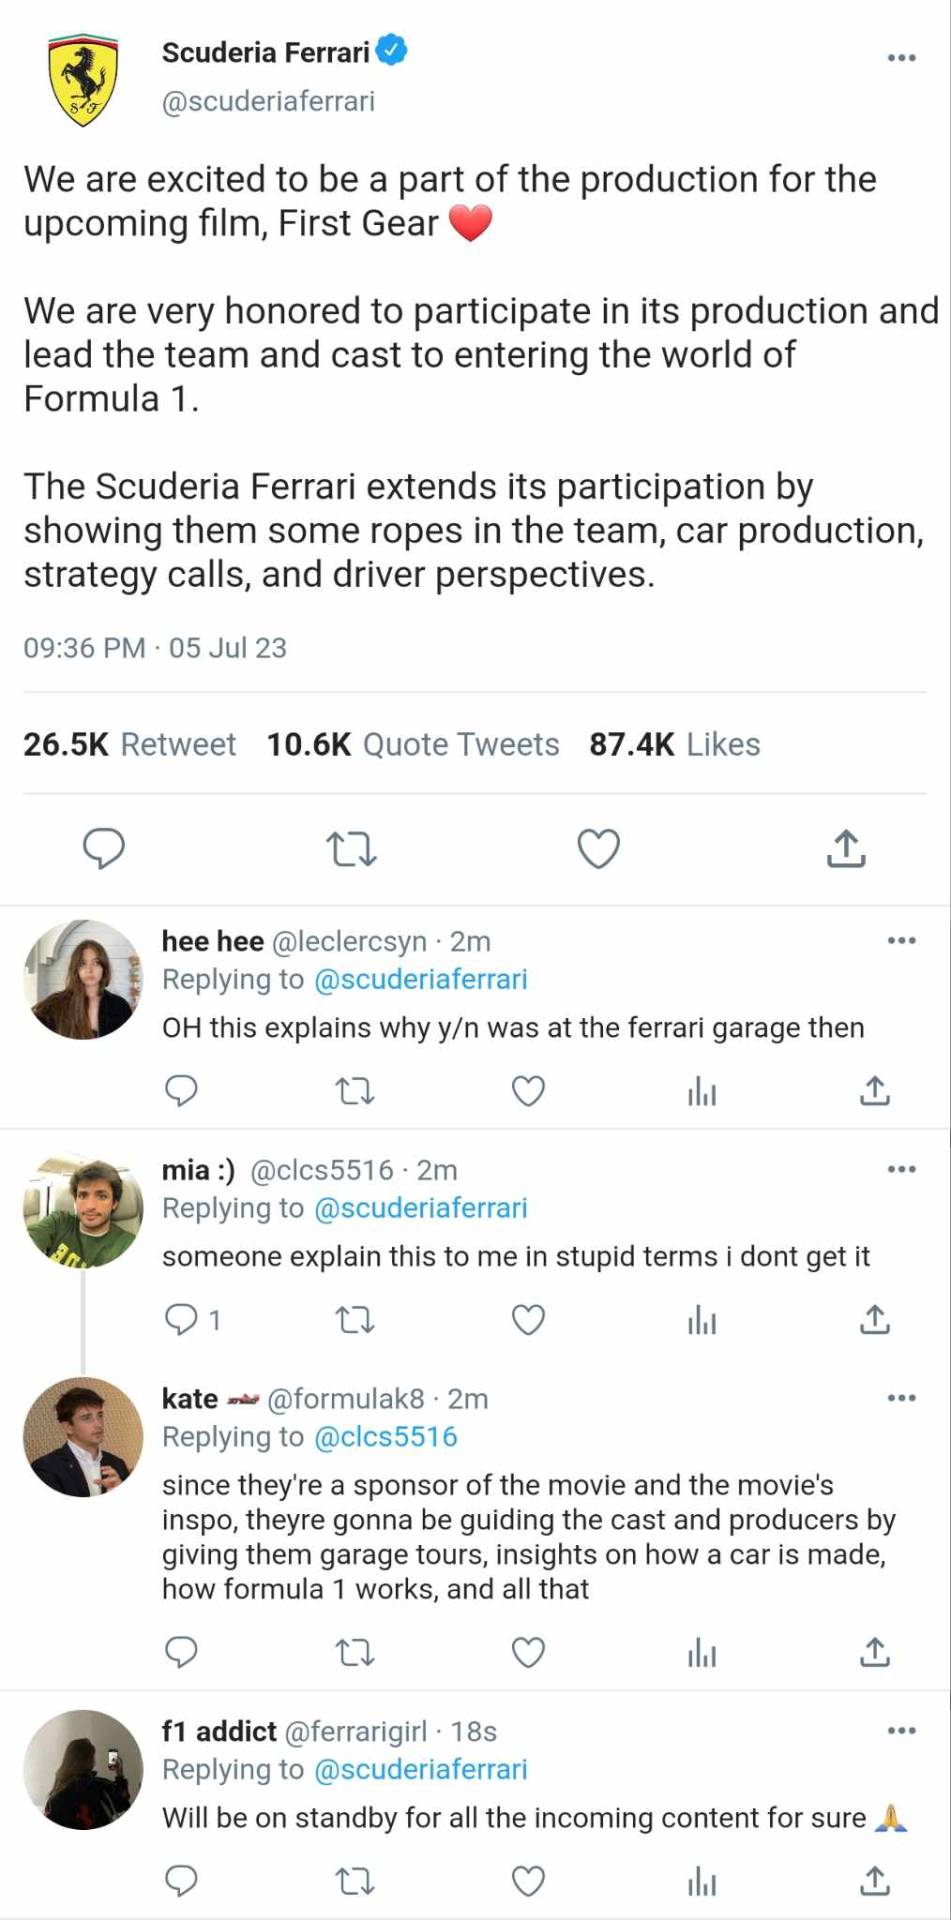View the 10.6K Quote Tweets list
Viewport: 951px width, 1920px height.
(412, 744)
